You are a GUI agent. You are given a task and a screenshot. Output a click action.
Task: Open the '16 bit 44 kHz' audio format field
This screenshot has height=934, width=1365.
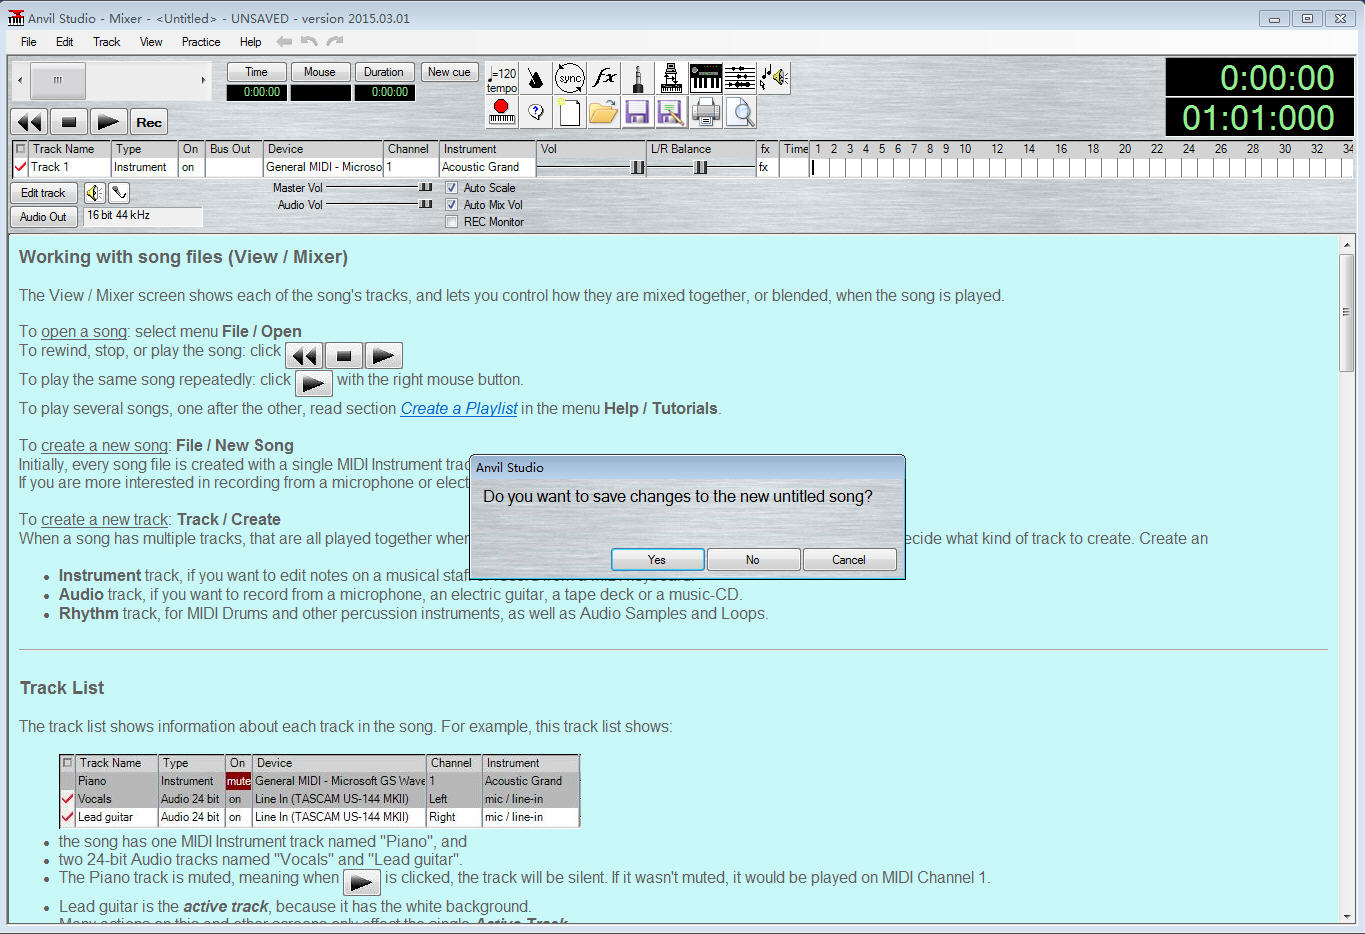pos(142,216)
